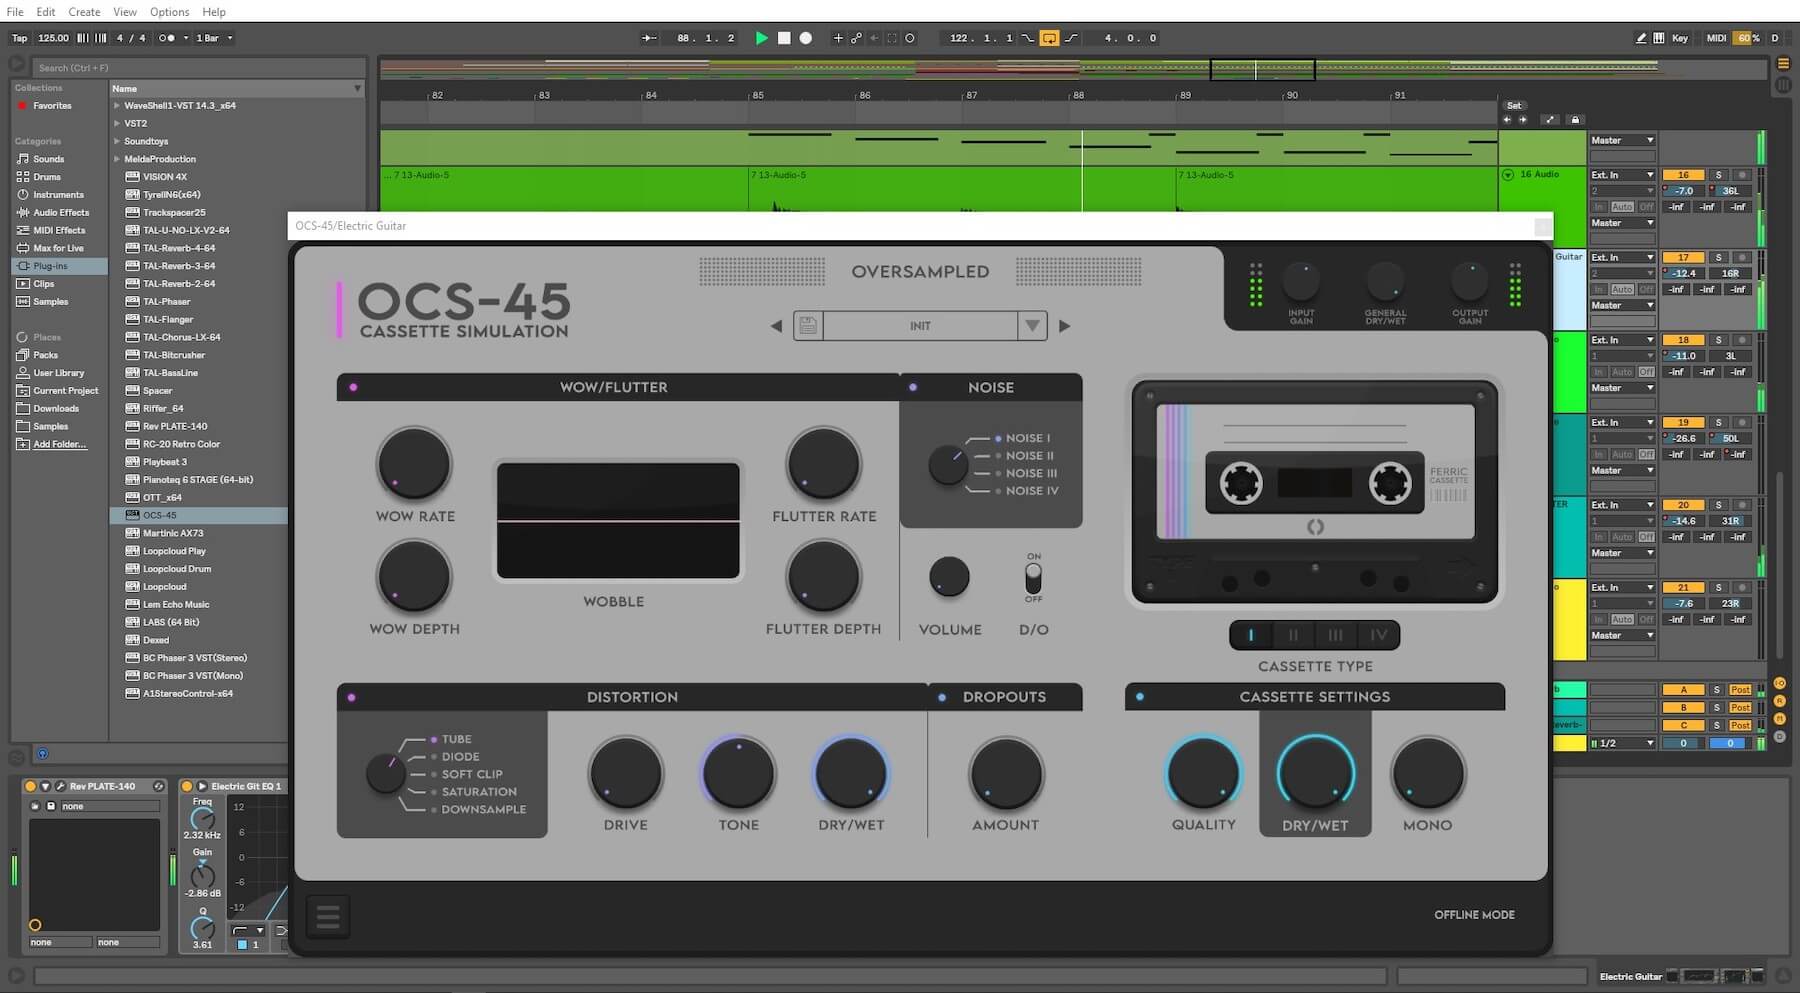The width and height of the screenshot is (1800, 993).
Task: Toggle the computer MIDI keyboard icon
Action: pos(1659,38)
